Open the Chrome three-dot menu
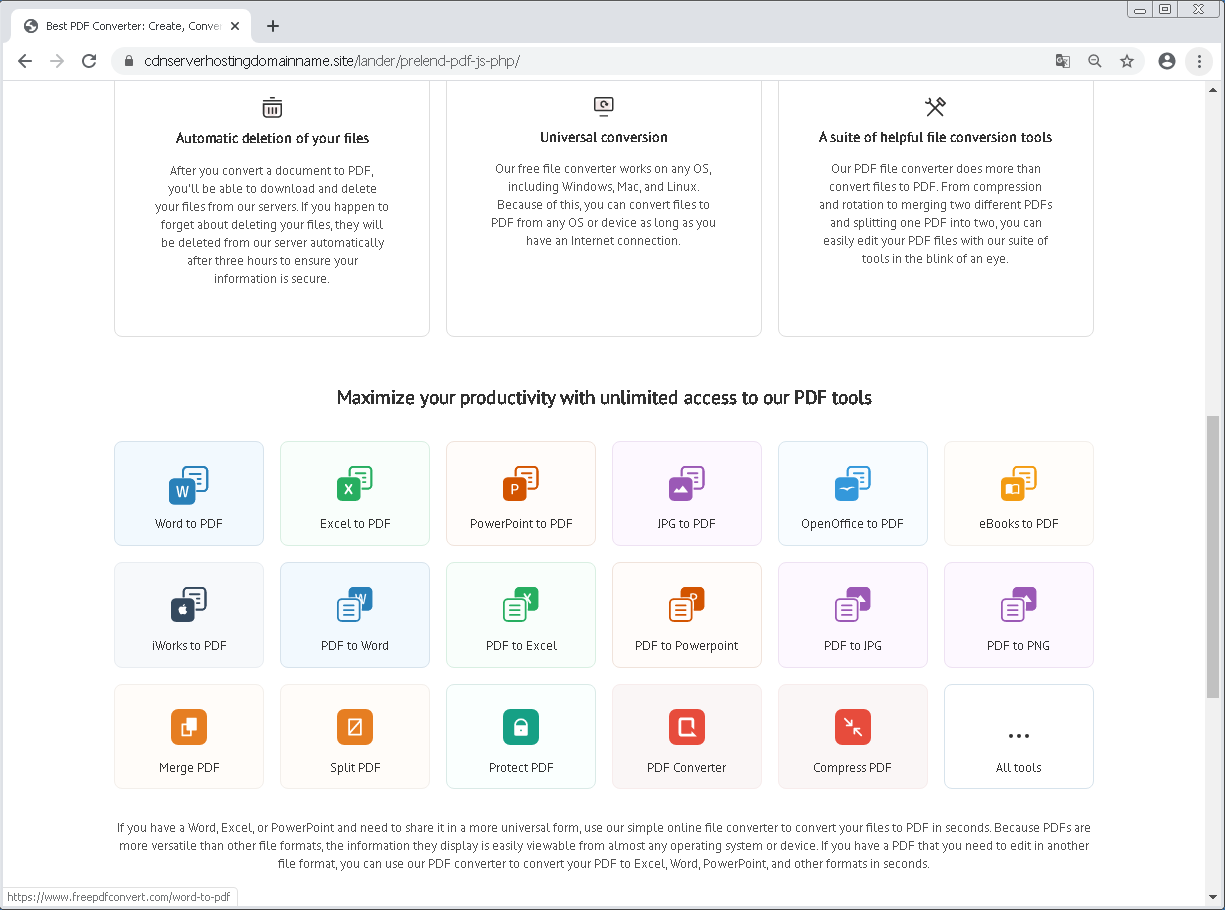Screen dimensions: 1225x911 [x=1199, y=61]
